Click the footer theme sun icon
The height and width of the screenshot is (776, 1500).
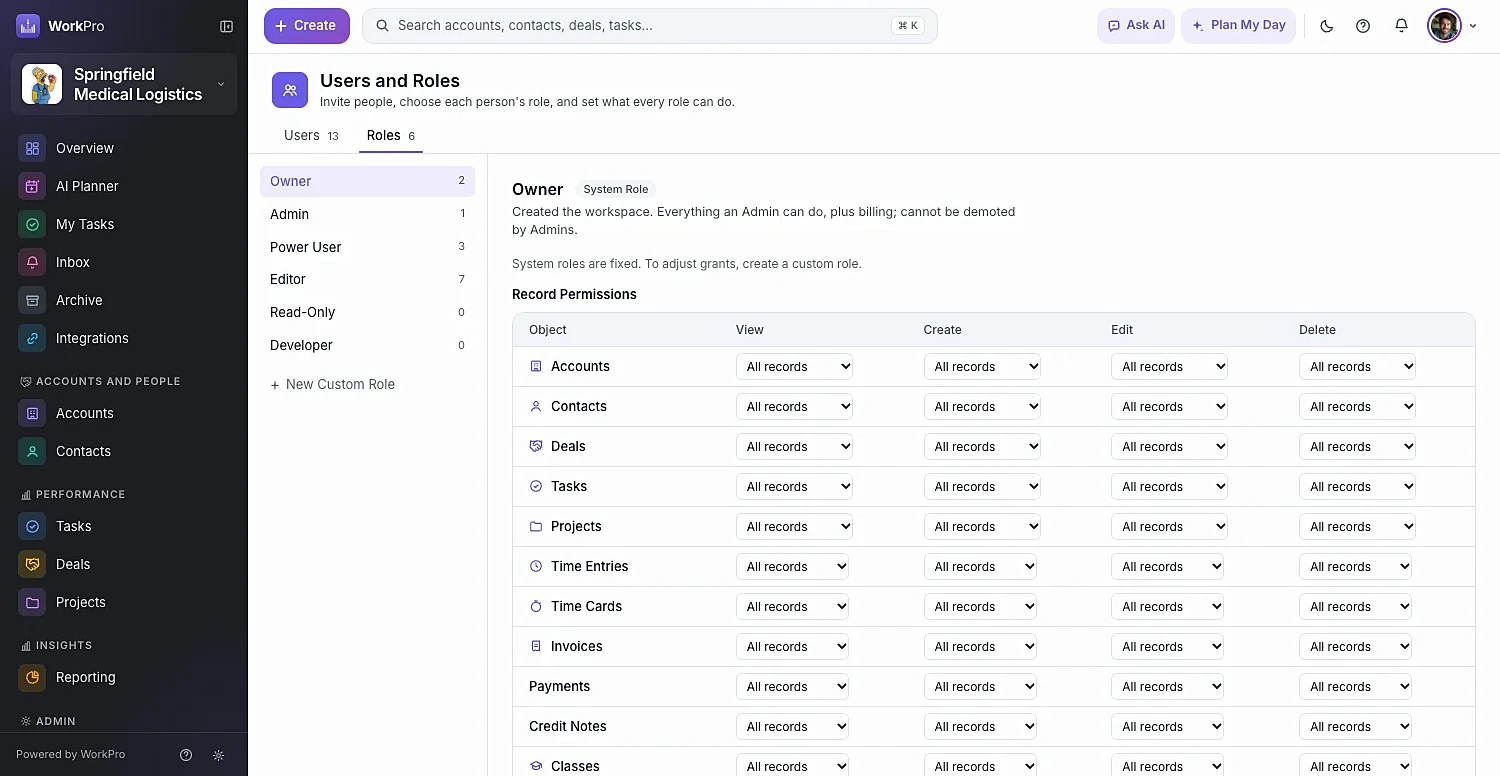[218, 755]
